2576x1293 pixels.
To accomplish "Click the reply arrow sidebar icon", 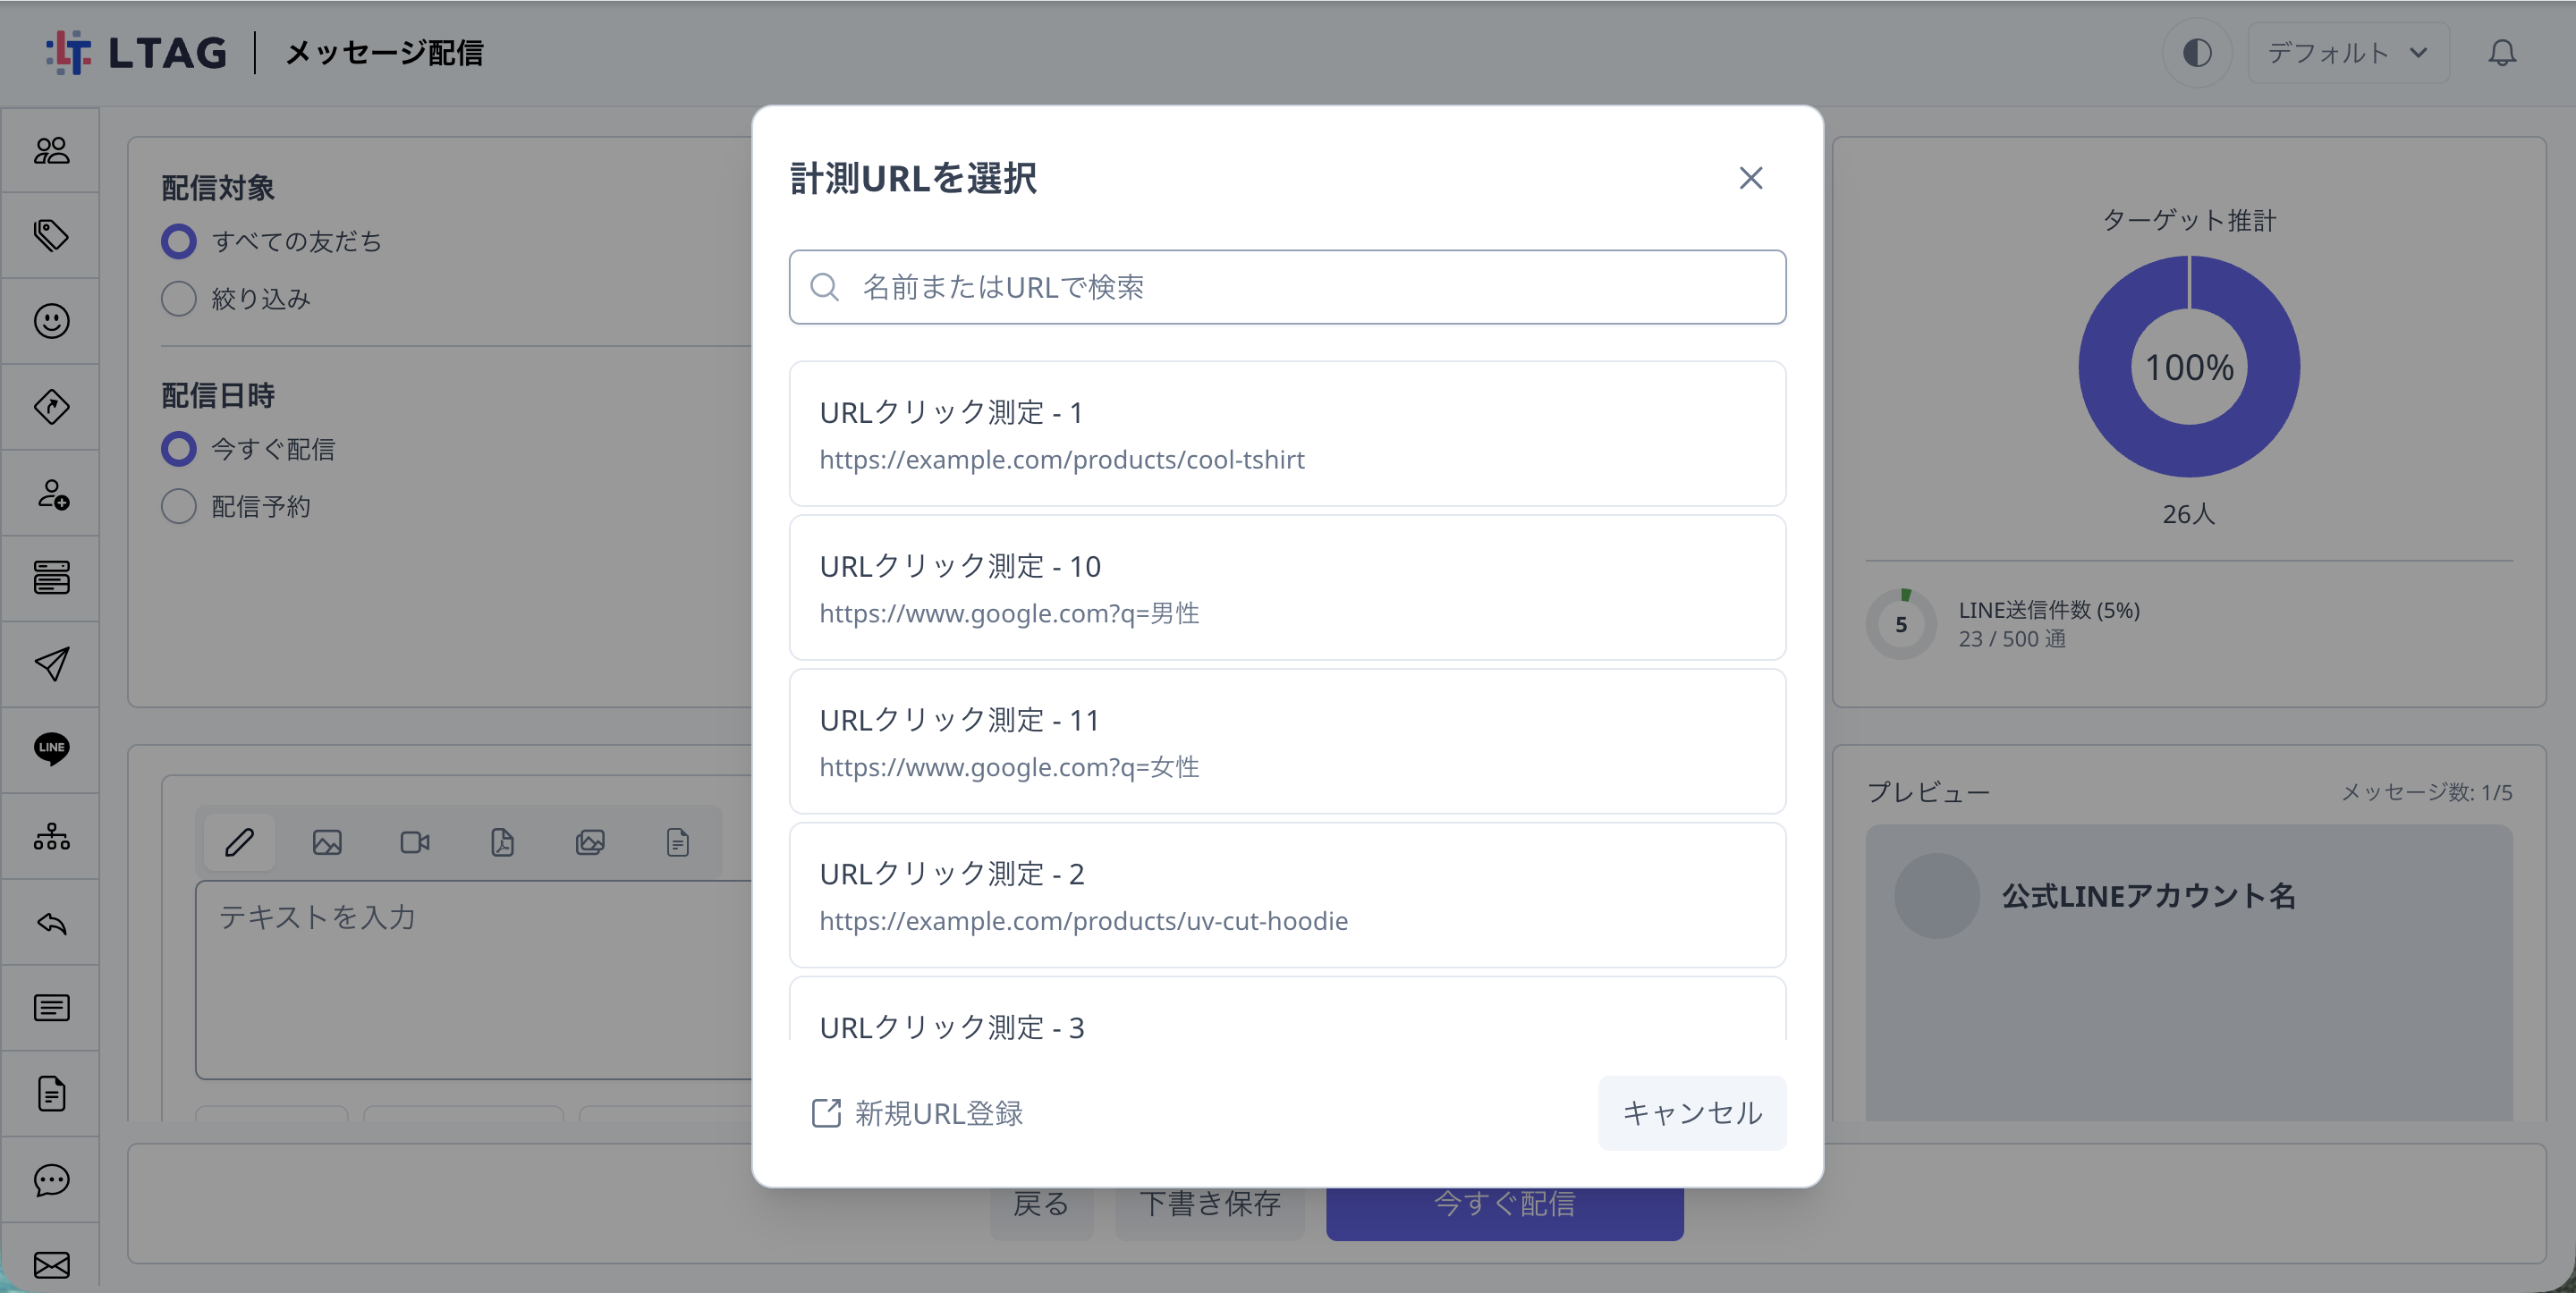I will click(x=51, y=922).
